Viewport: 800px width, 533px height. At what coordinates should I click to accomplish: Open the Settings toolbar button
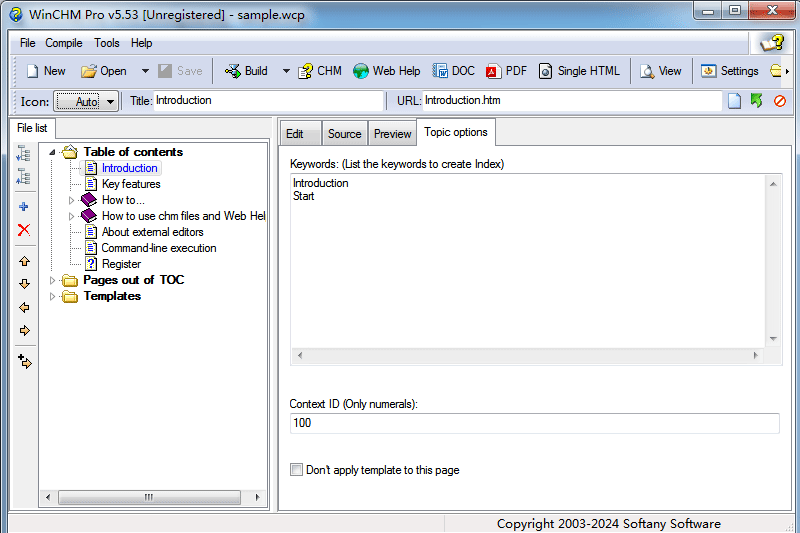click(730, 71)
